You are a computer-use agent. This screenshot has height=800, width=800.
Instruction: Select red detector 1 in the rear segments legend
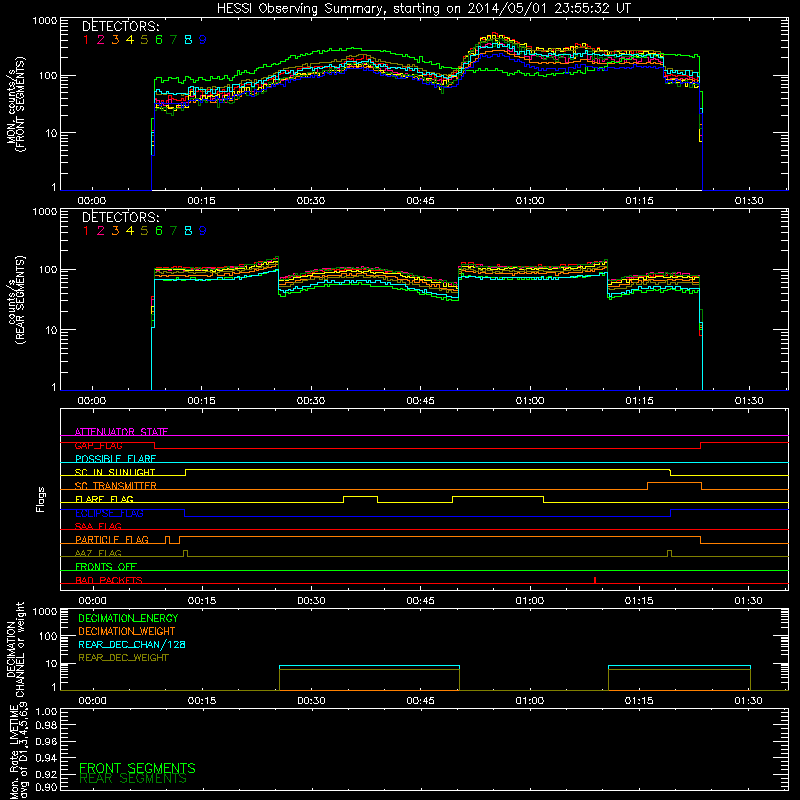(86, 231)
